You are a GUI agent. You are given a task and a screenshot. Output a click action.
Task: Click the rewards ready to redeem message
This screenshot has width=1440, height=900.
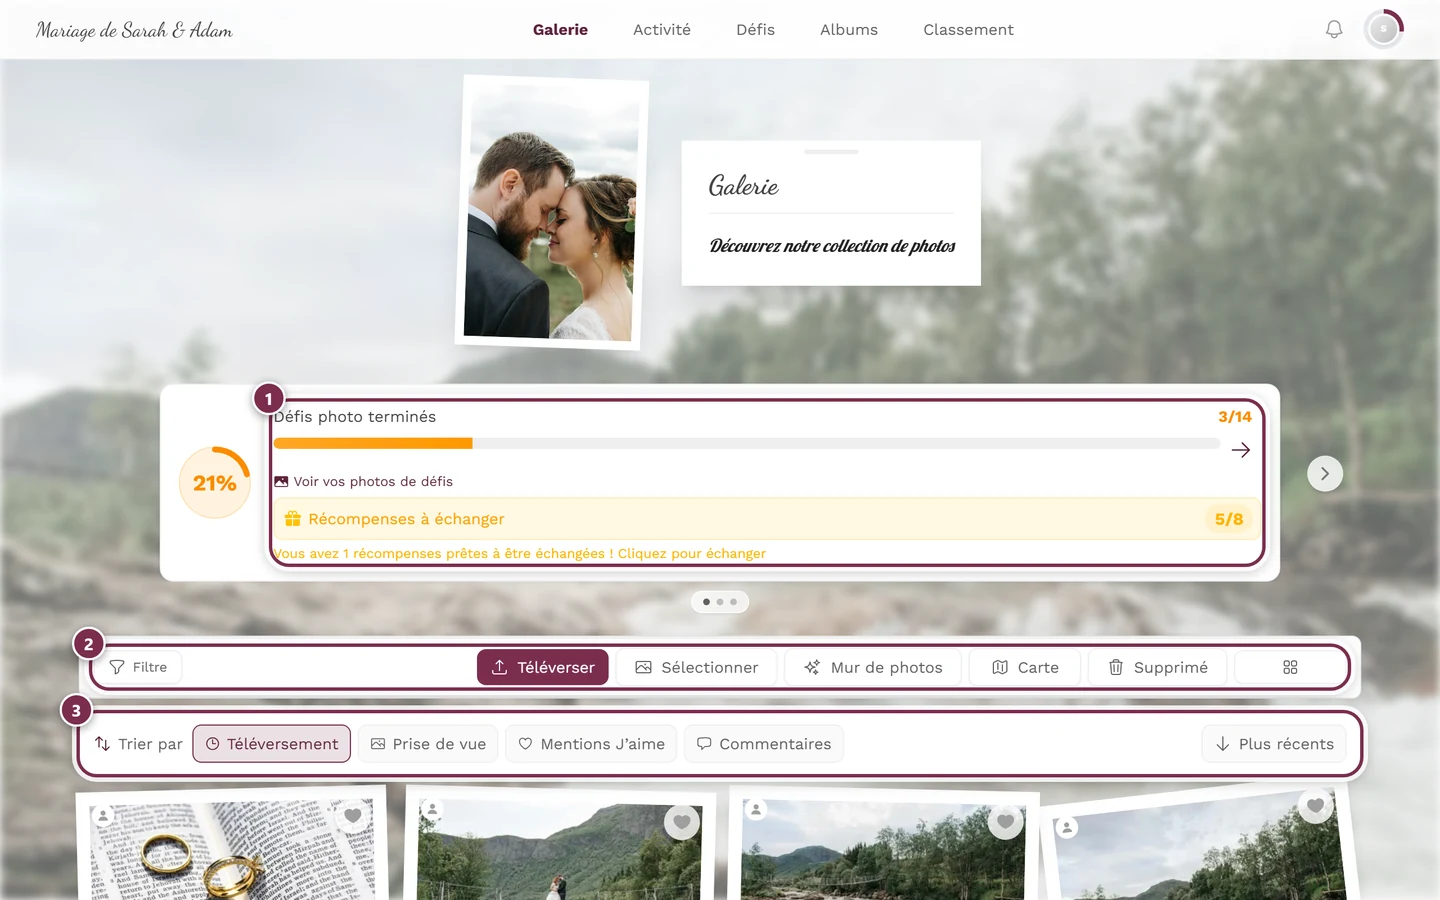[x=519, y=554]
